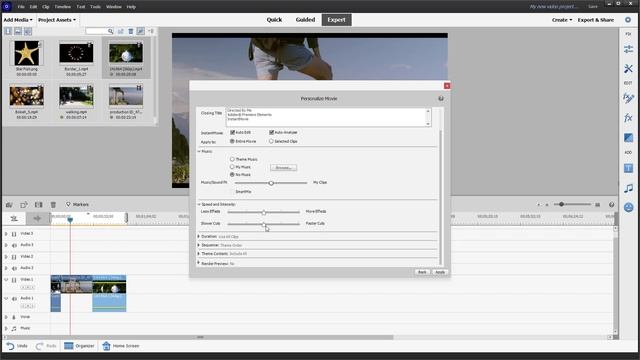This screenshot has height=360, width=640.
Task: Click the Video 1 track film icon
Action: [14, 280]
